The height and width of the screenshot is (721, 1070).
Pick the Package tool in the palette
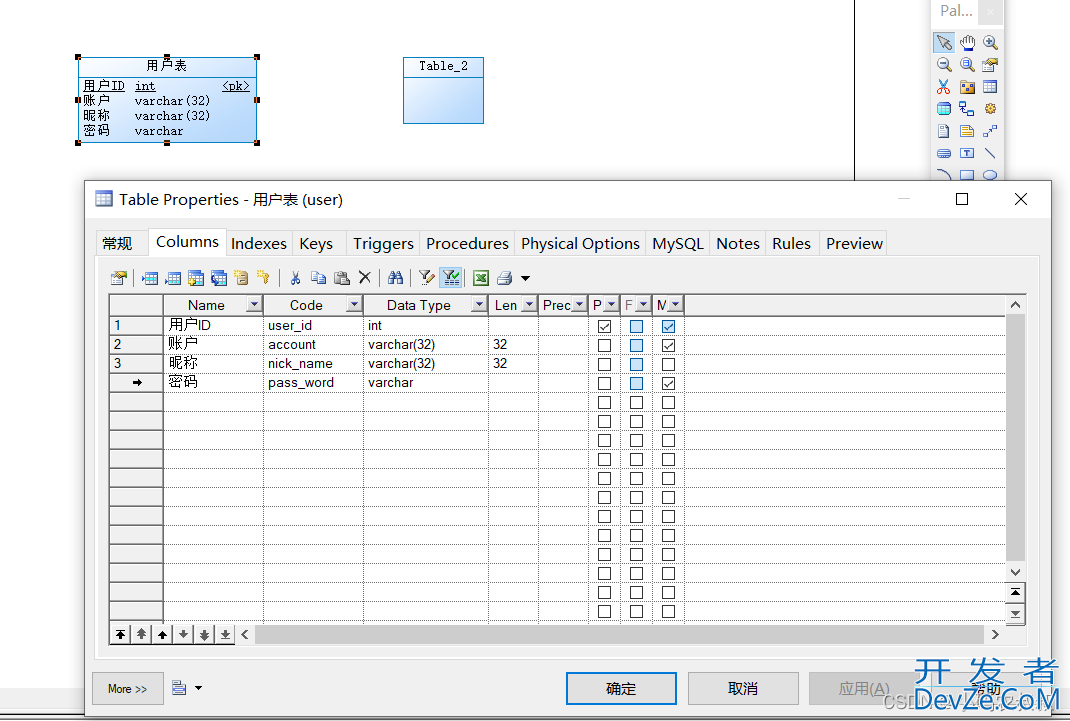(x=967, y=87)
